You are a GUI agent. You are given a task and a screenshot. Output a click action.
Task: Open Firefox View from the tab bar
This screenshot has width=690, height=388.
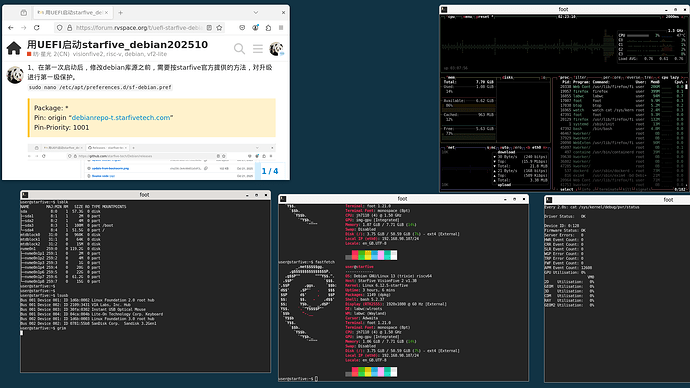23,13
